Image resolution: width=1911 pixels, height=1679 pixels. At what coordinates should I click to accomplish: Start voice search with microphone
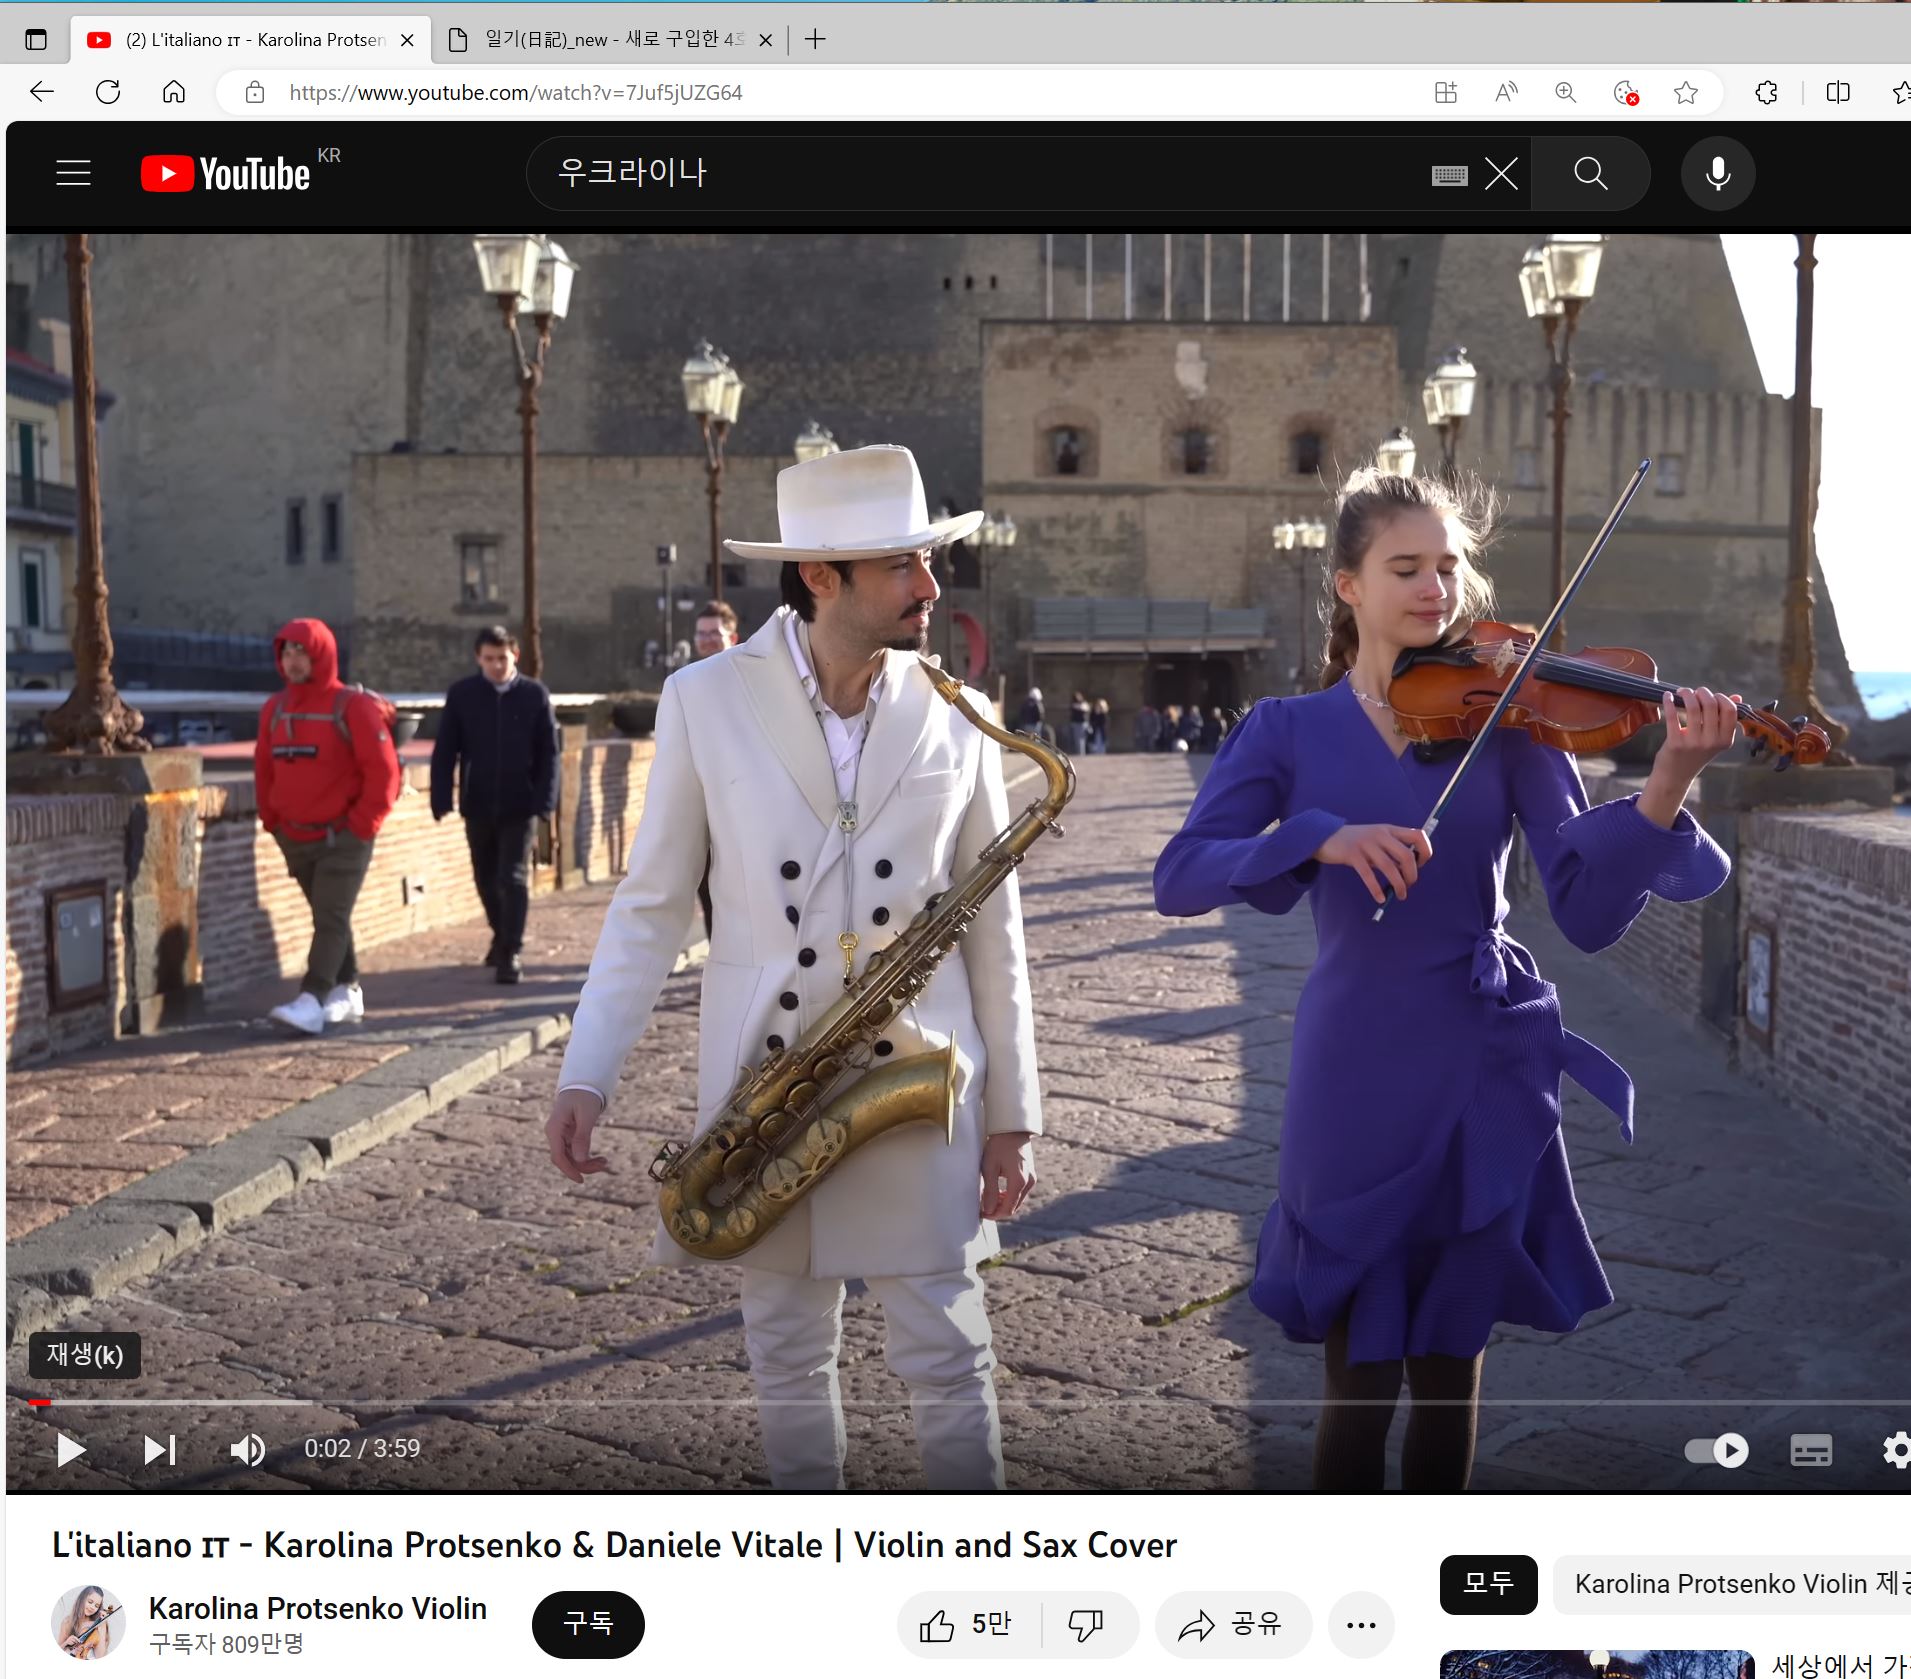(x=1717, y=174)
